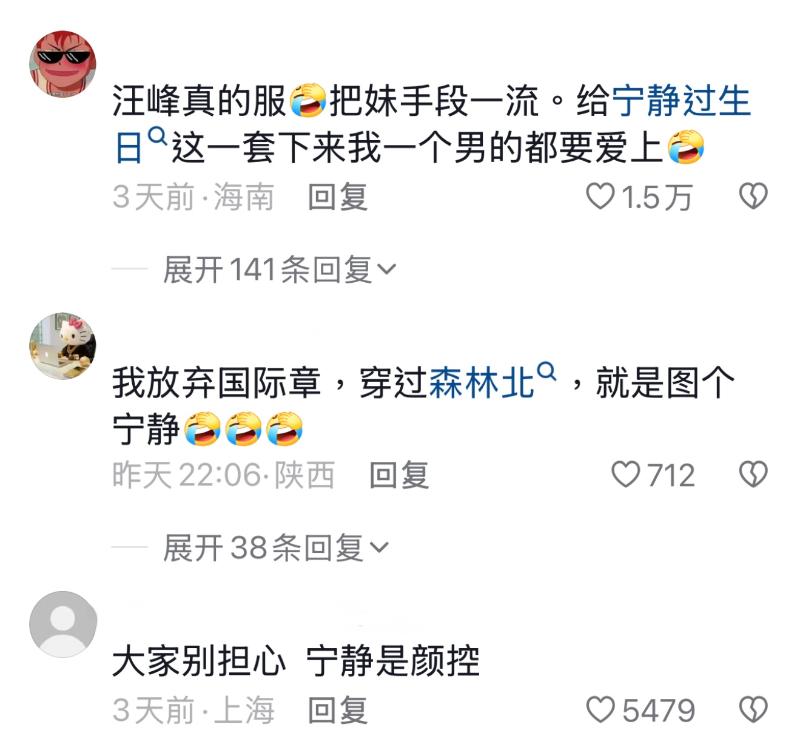Open the 宁静过生日 search link
The height and width of the screenshot is (744, 800).
pos(432,123)
